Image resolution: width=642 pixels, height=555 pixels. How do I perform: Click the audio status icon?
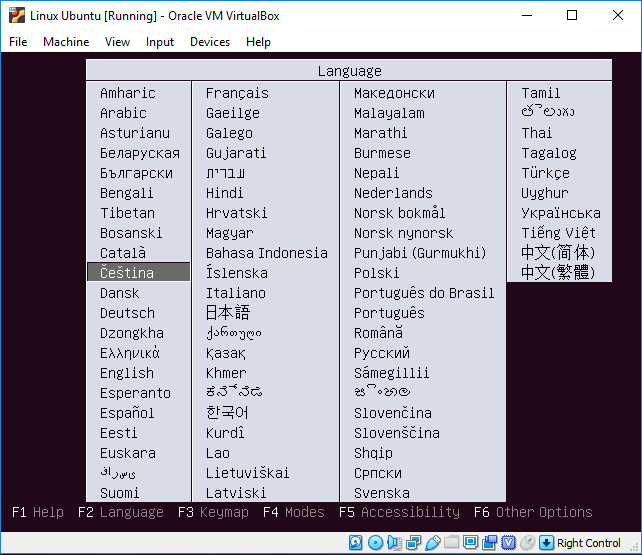(394, 543)
